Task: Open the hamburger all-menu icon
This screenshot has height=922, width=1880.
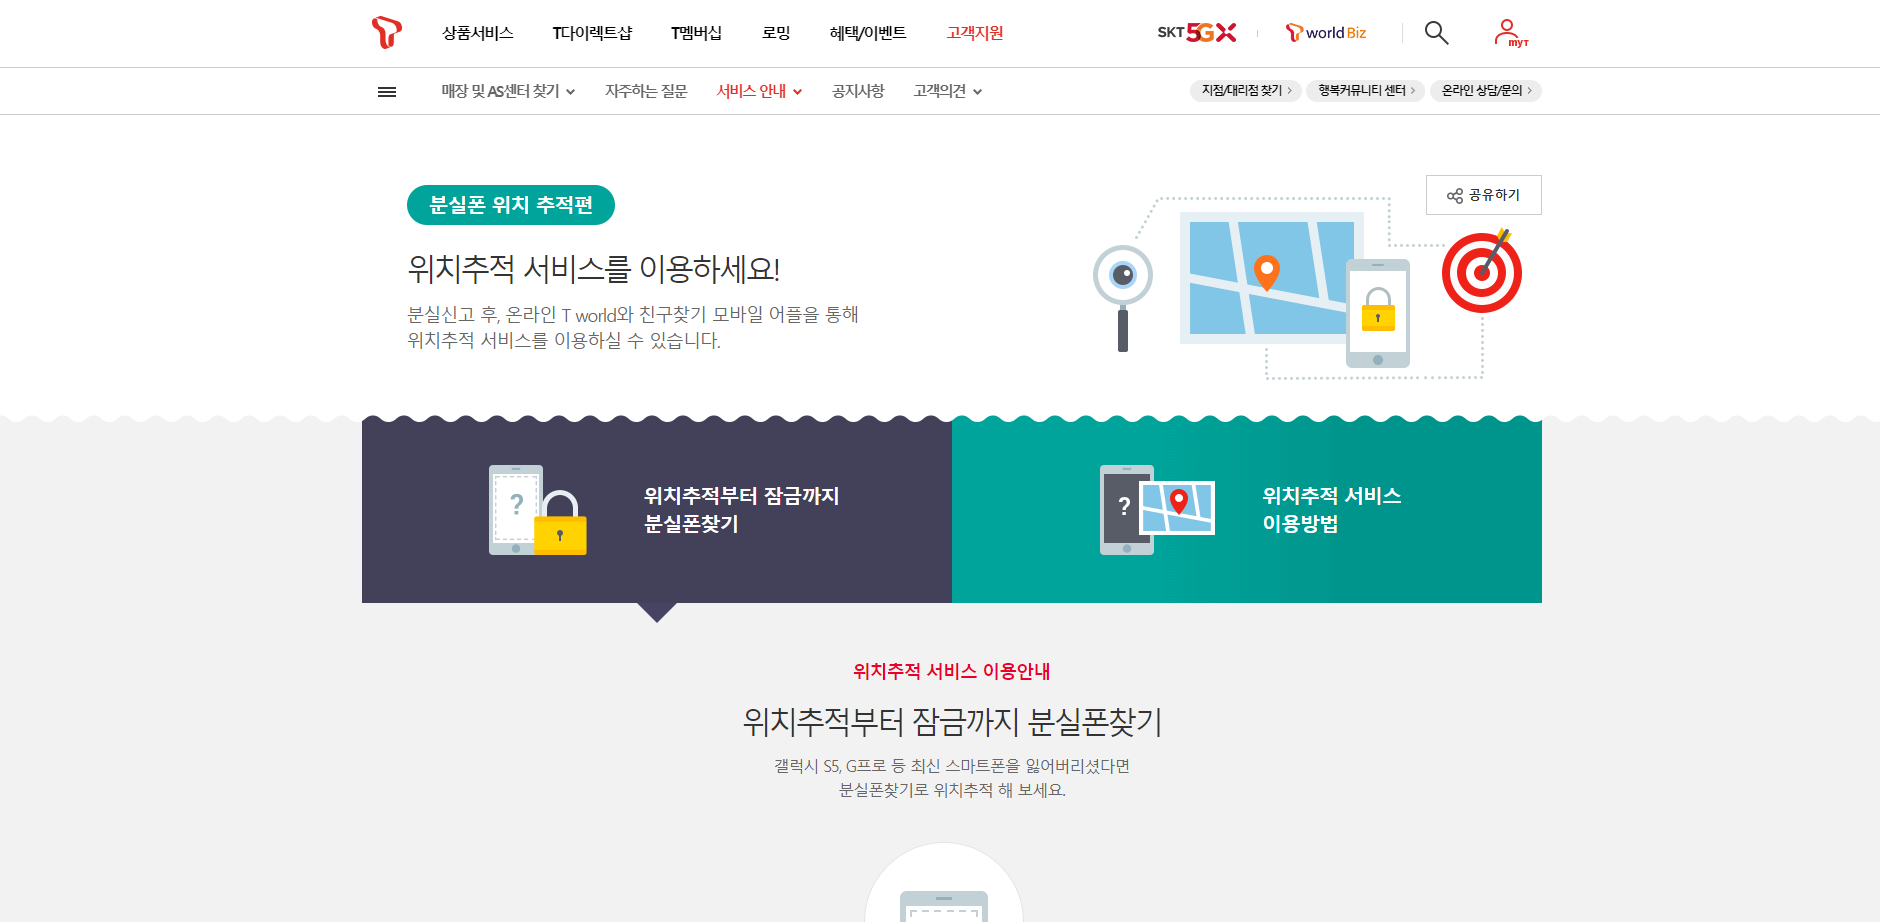Action: [387, 91]
